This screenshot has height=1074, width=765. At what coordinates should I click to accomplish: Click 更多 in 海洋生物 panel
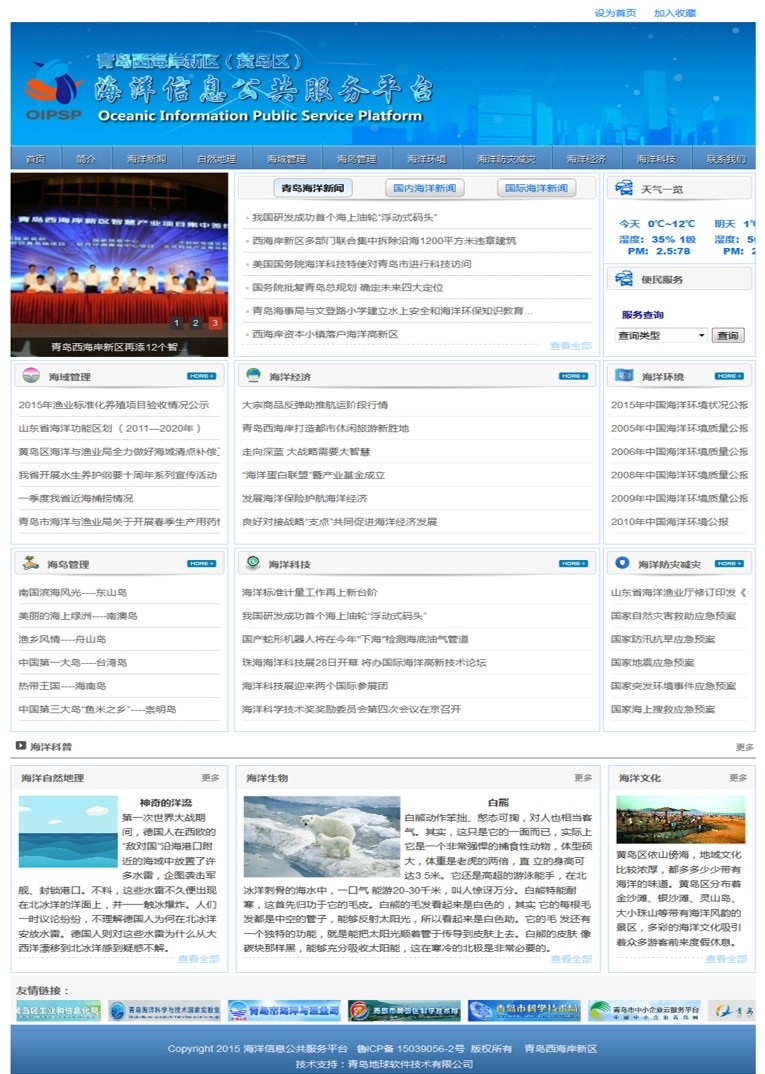[583, 777]
